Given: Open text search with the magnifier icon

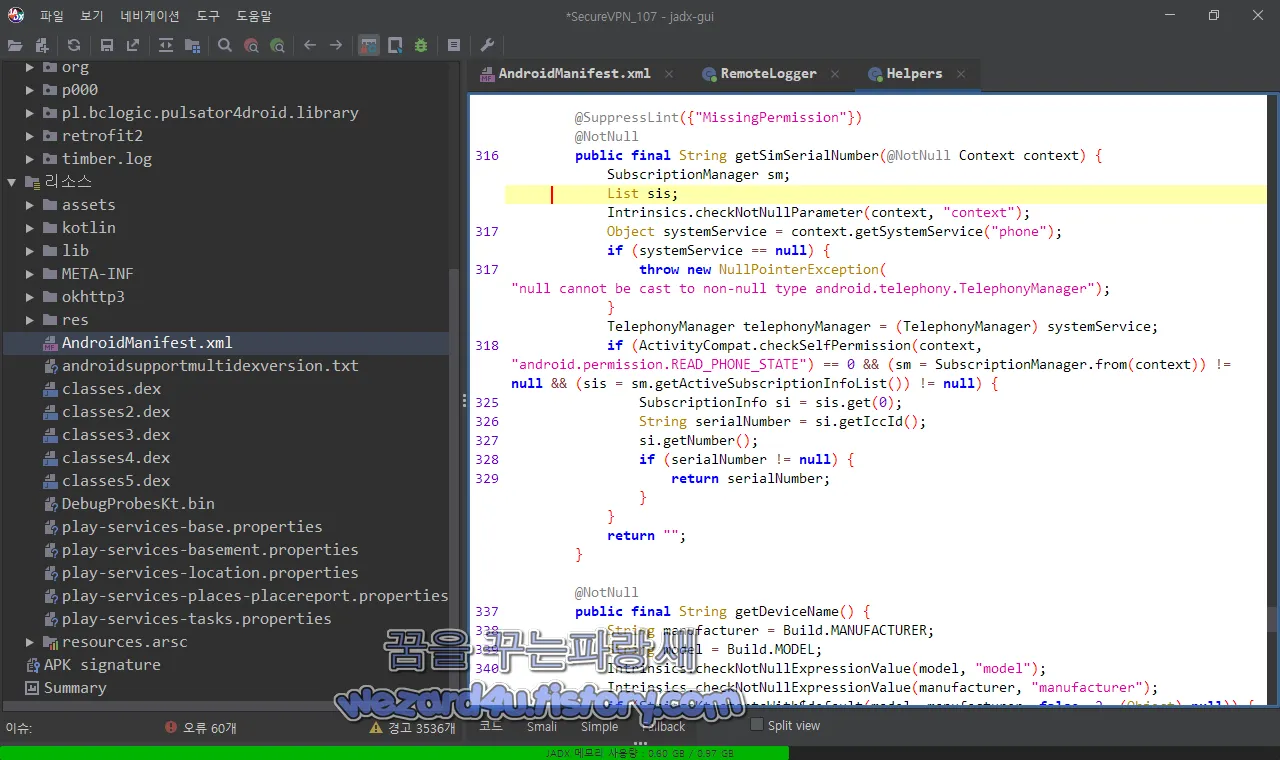Looking at the screenshot, I should tap(225, 45).
